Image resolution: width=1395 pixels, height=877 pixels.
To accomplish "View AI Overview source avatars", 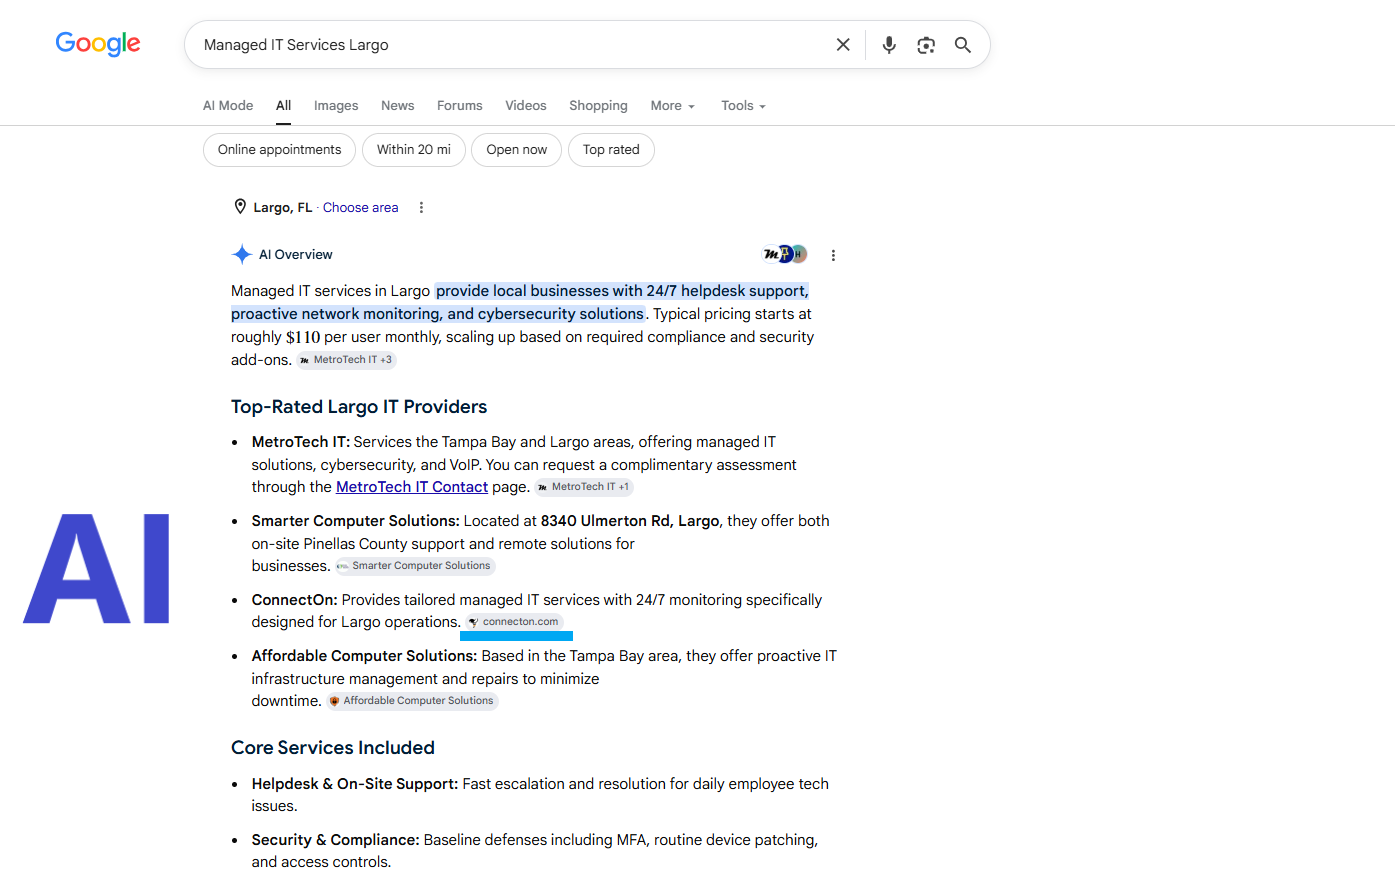I will tap(785, 254).
